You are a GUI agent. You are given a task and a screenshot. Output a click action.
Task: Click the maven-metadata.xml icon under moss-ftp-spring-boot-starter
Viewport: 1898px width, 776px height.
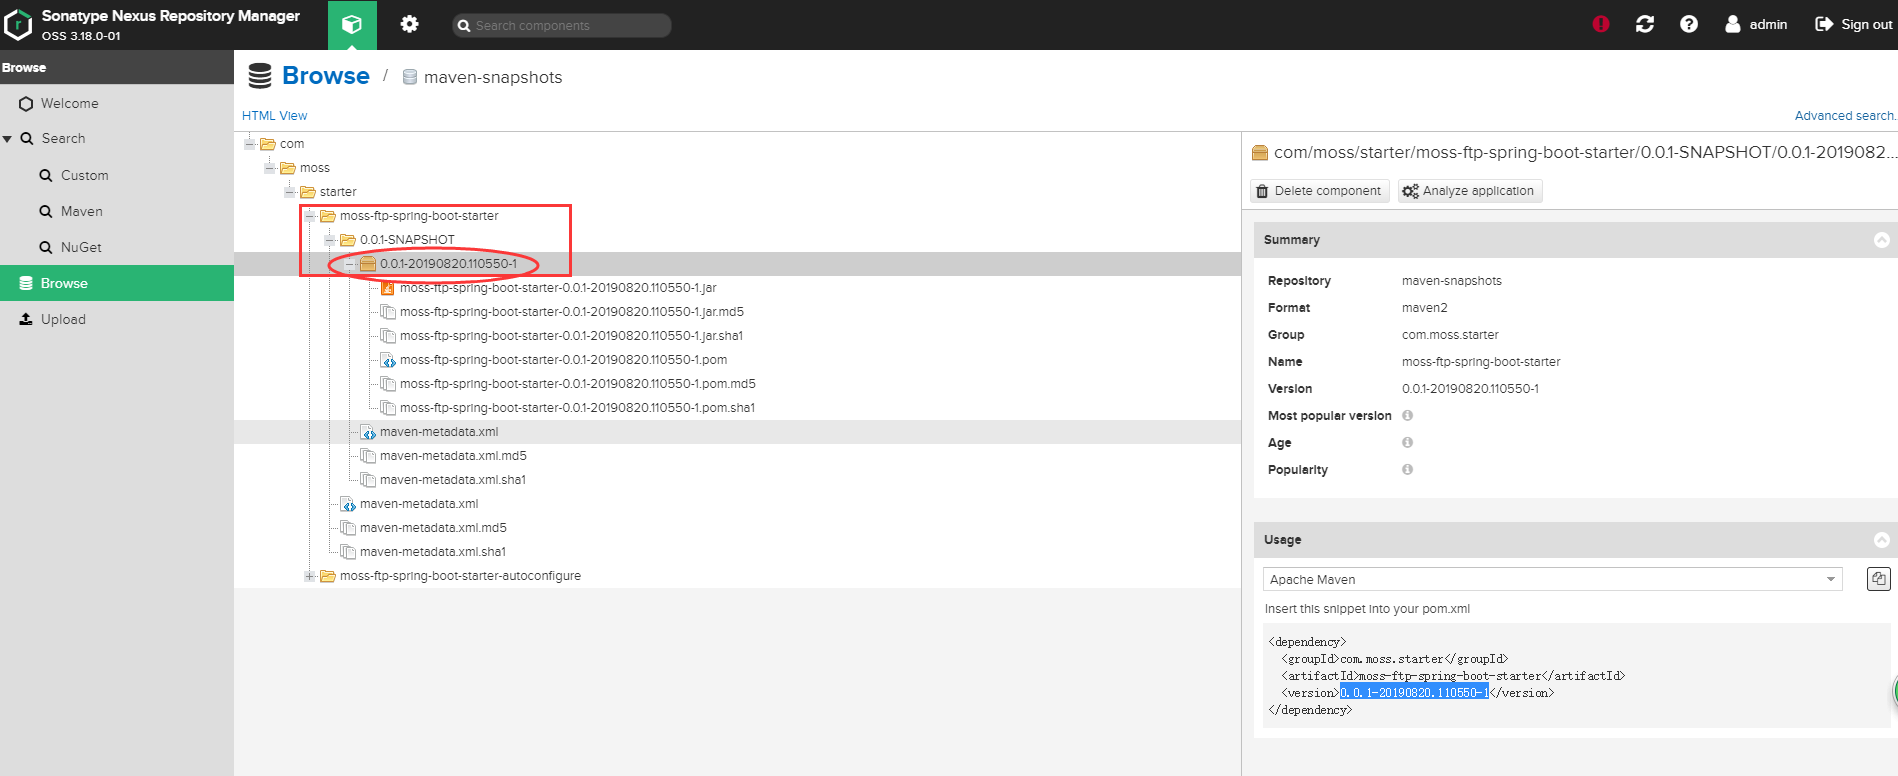(x=348, y=504)
